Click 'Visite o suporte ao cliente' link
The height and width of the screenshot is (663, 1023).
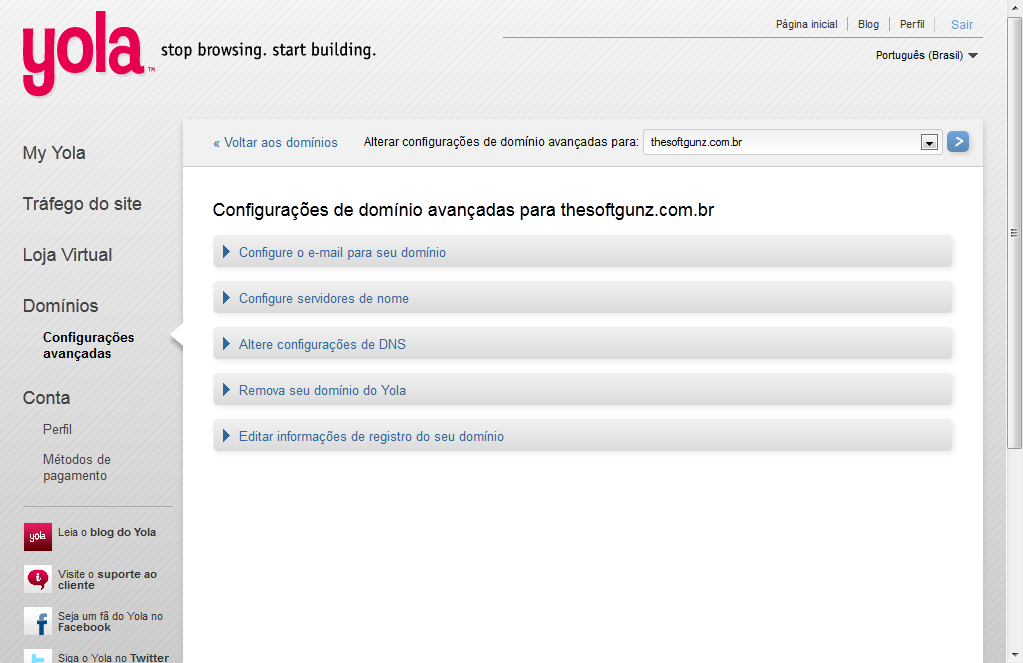(x=108, y=579)
